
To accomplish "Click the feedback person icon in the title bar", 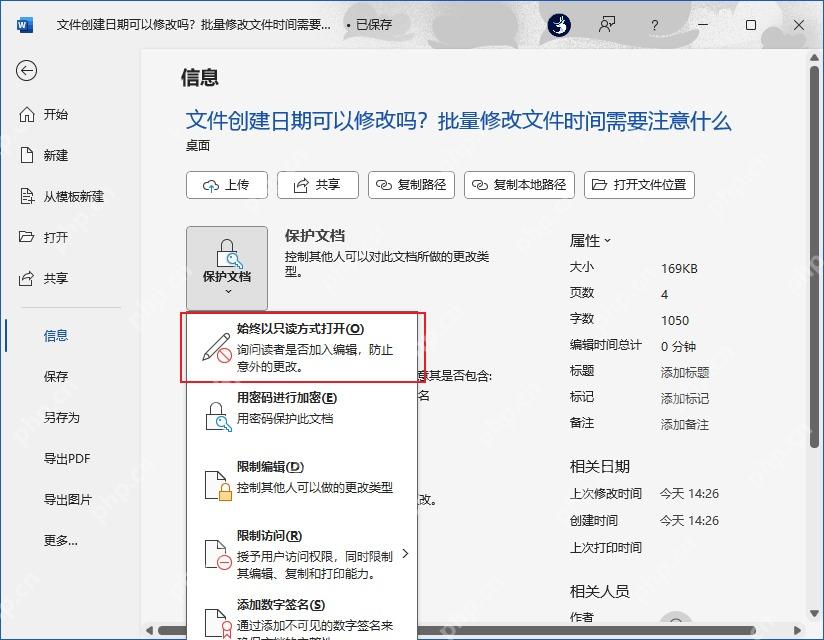I will click(607, 25).
